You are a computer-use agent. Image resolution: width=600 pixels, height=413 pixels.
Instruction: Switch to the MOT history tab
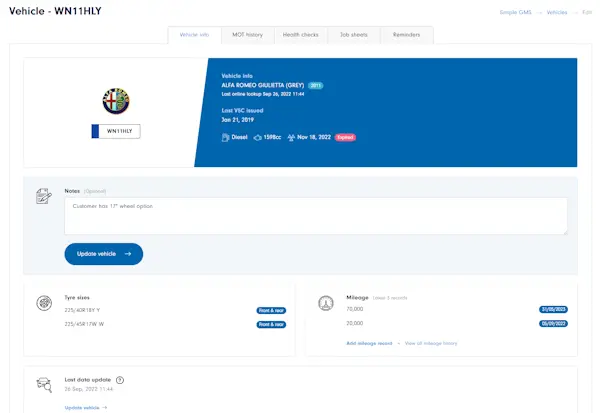click(247, 35)
